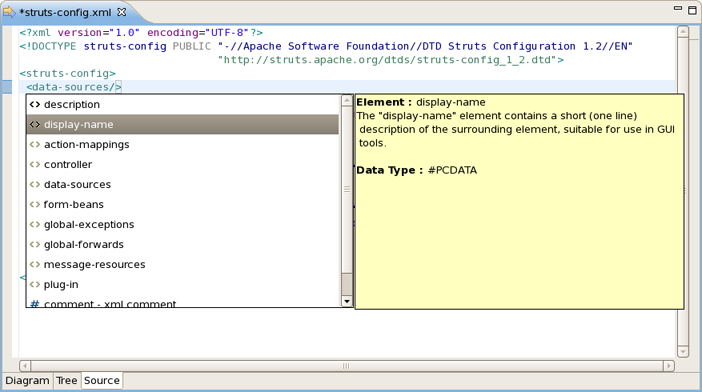Switch to the Source tab

coord(102,381)
